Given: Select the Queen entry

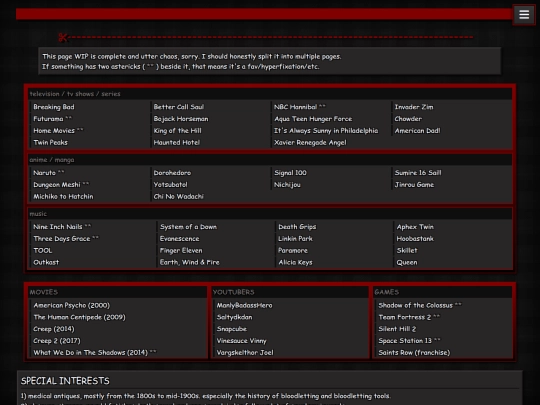Looking at the screenshot, I should click(x=407, y=262).
